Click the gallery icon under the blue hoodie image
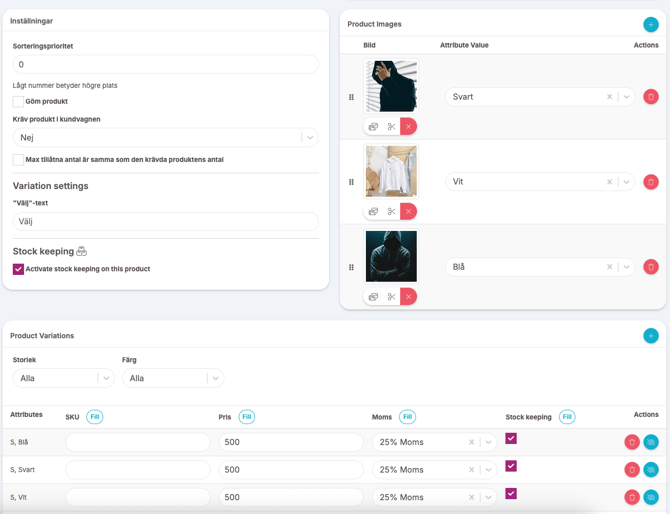The width and height of the screenshot is (670, 514). click(373, 297)
